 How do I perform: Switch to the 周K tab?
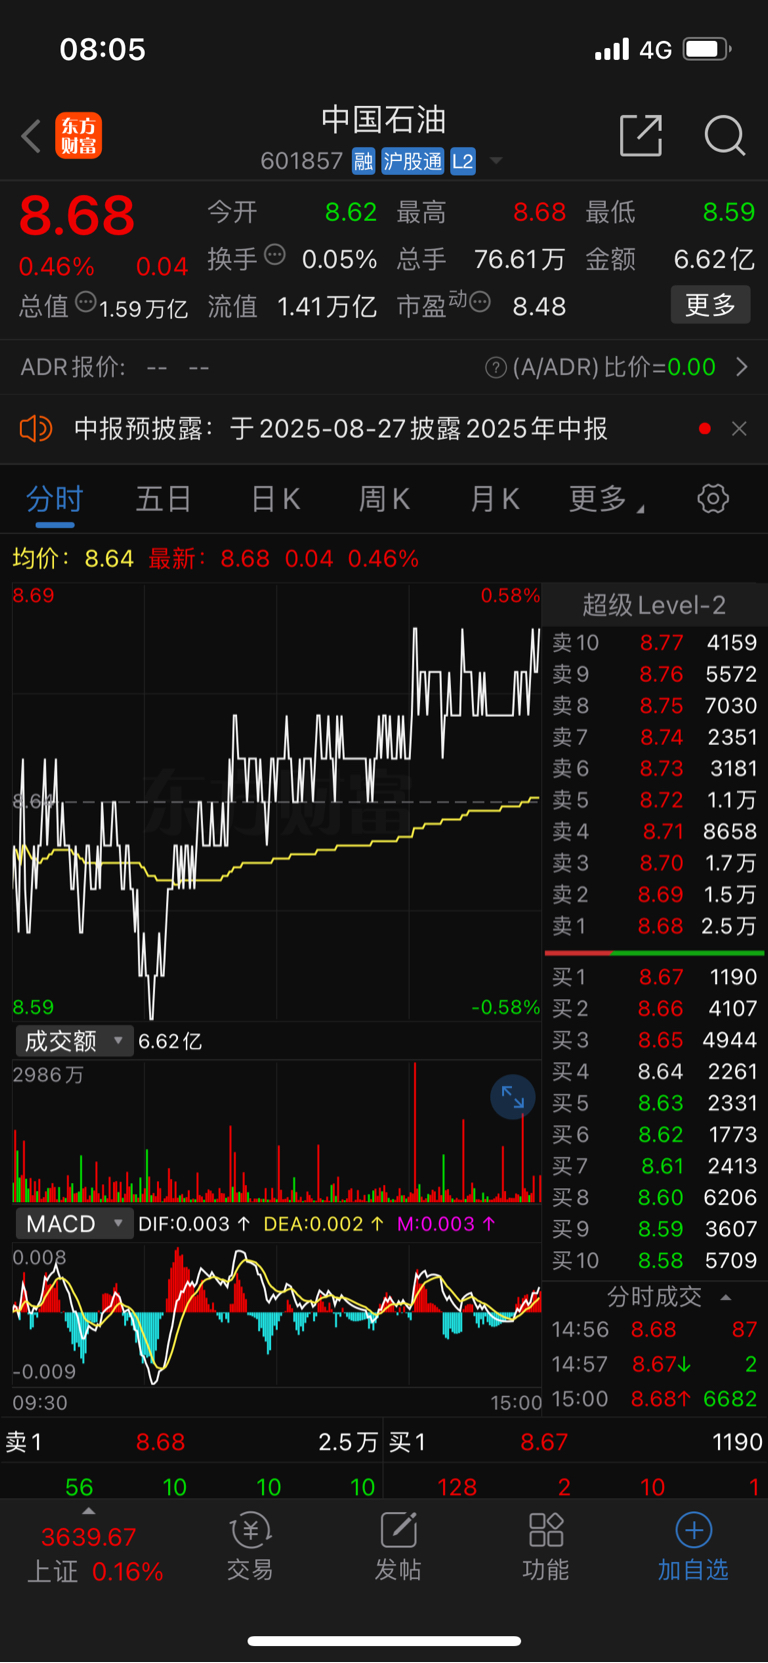384,499
